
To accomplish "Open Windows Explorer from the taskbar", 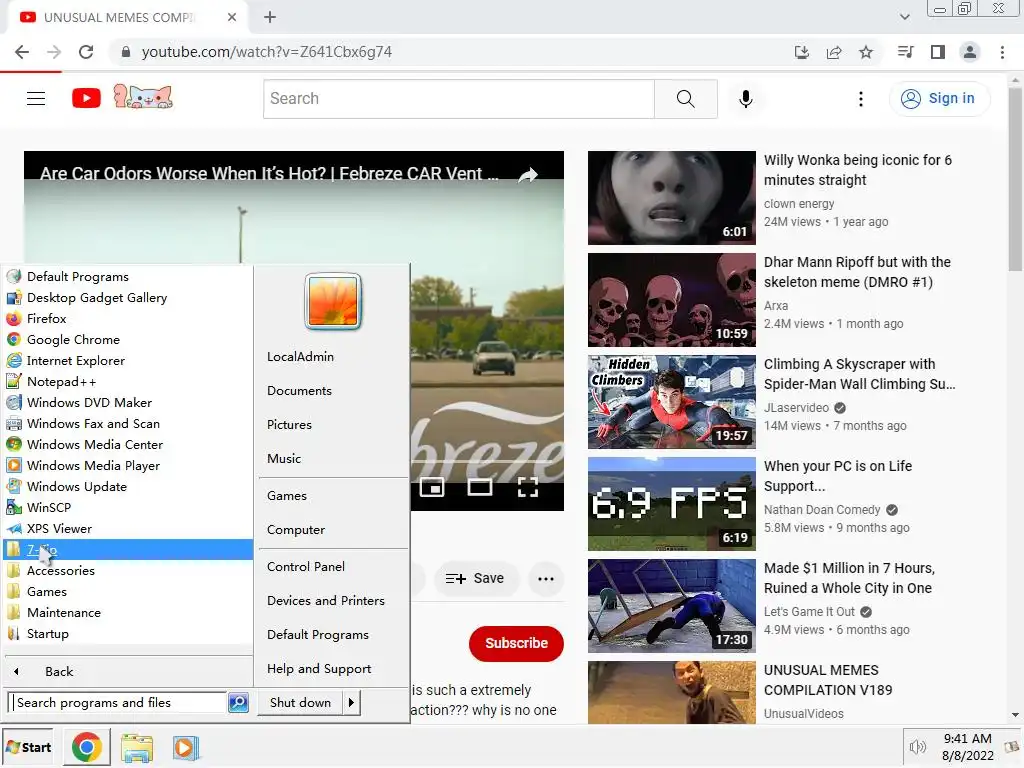I will pos(136,747).
